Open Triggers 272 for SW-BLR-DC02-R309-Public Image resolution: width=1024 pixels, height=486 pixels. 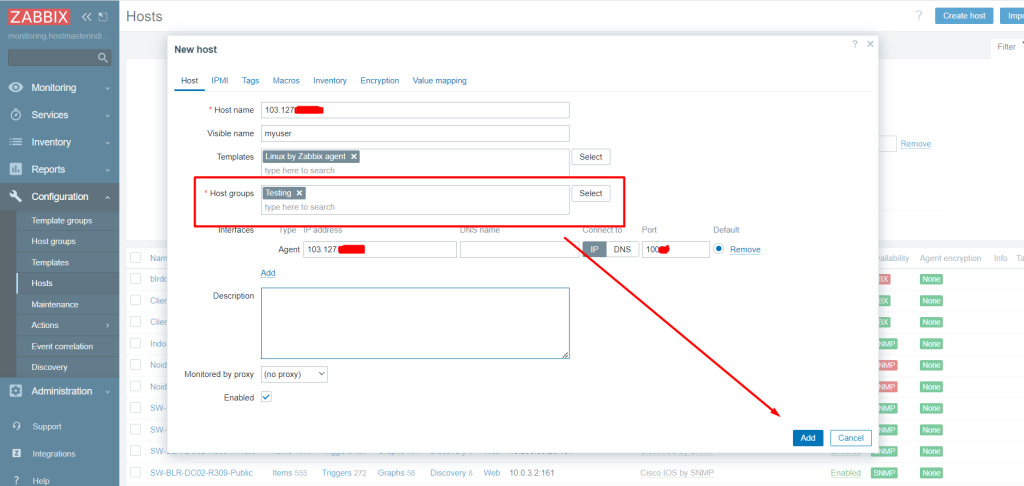point(344,472)
